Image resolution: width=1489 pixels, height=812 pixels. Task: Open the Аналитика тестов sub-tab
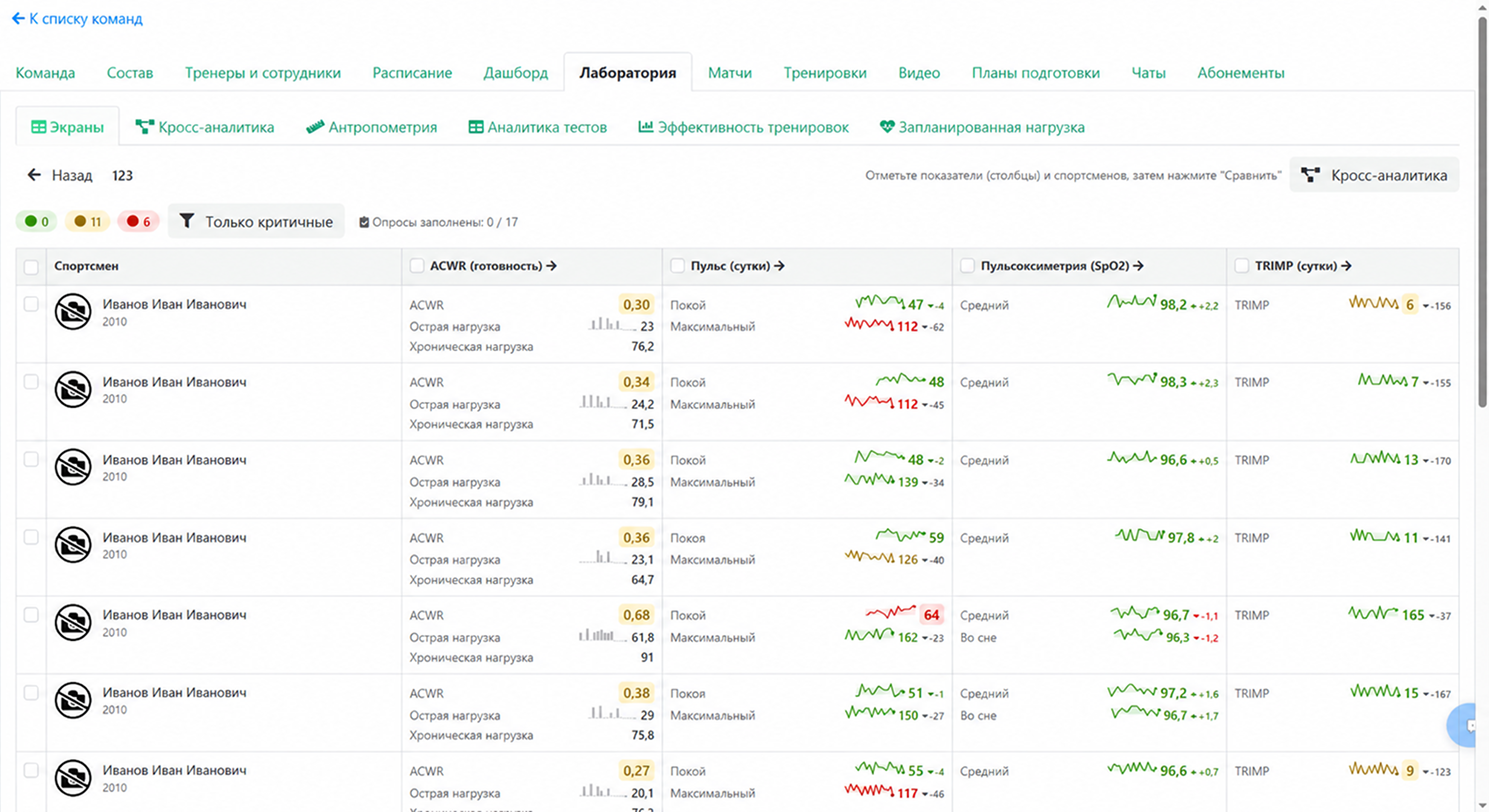[x=538, y=127]
